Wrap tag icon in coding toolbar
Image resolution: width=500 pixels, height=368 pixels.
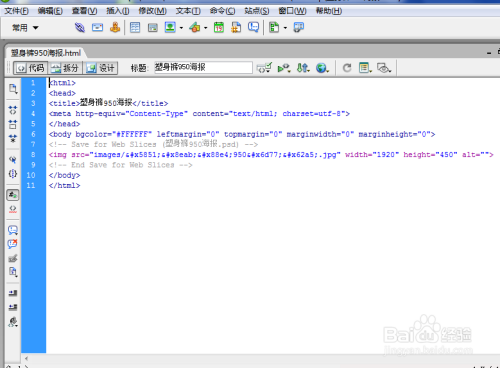[x=13, y=258]
